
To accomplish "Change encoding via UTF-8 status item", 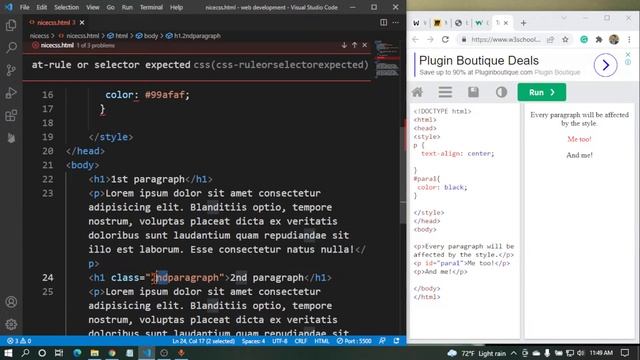I will 280,341.
